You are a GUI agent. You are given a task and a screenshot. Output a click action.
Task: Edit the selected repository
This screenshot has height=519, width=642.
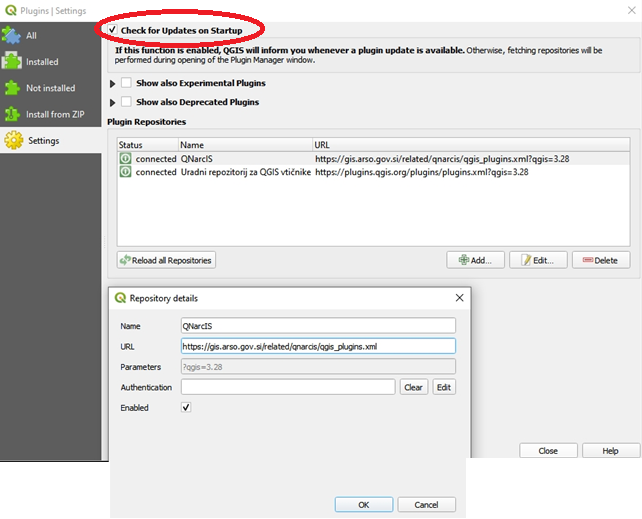[538, 260]
